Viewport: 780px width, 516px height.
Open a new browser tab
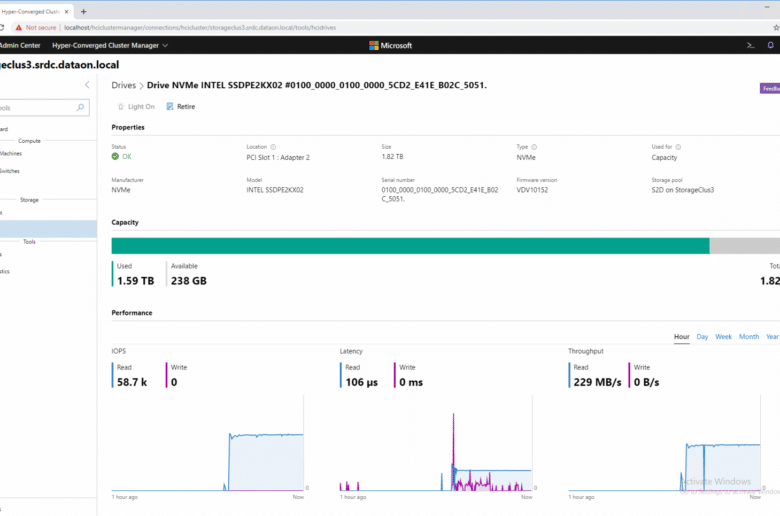pos(84,11)
